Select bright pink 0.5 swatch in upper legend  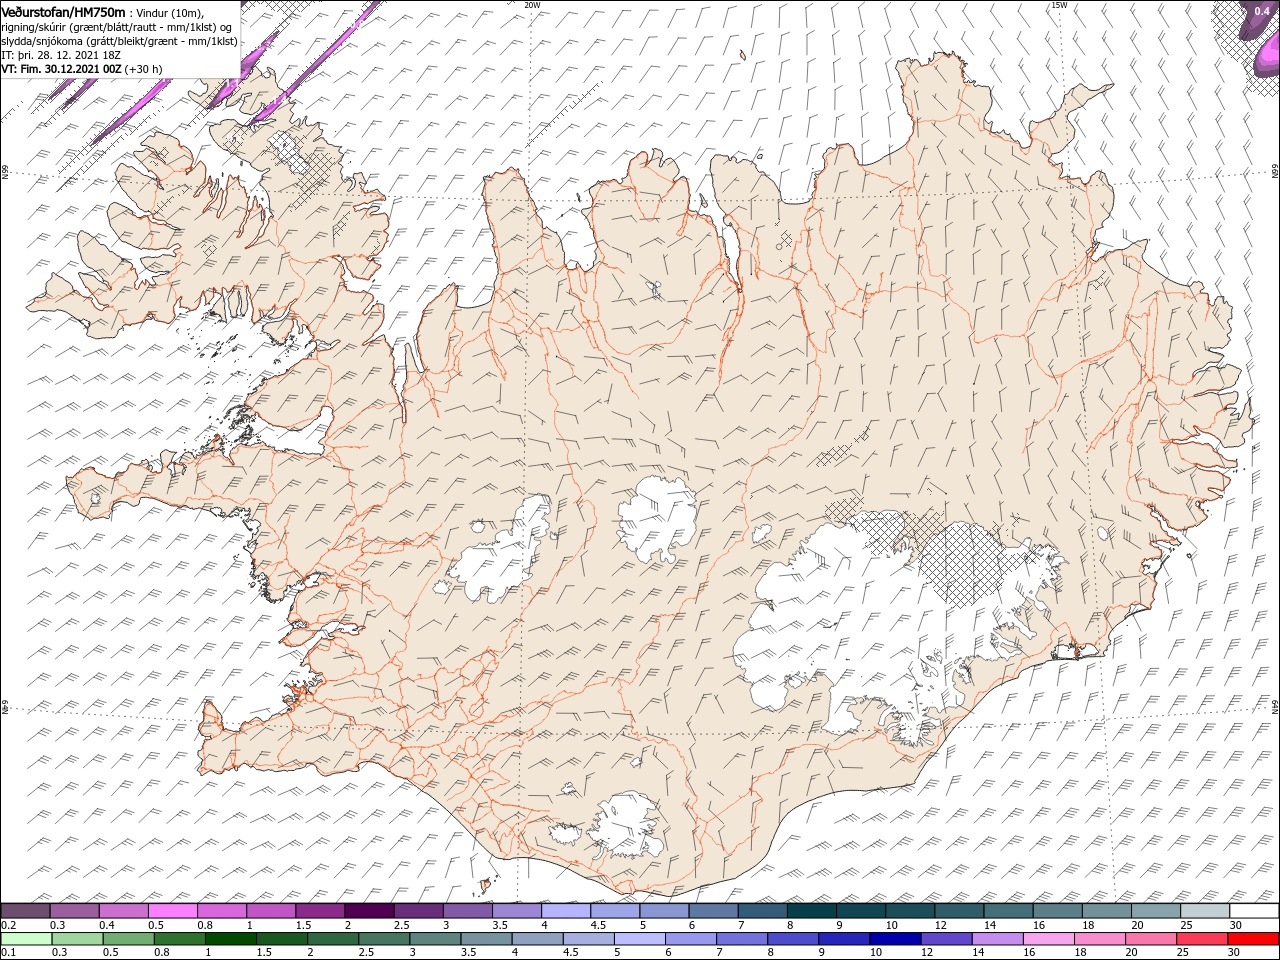[173, 911]
